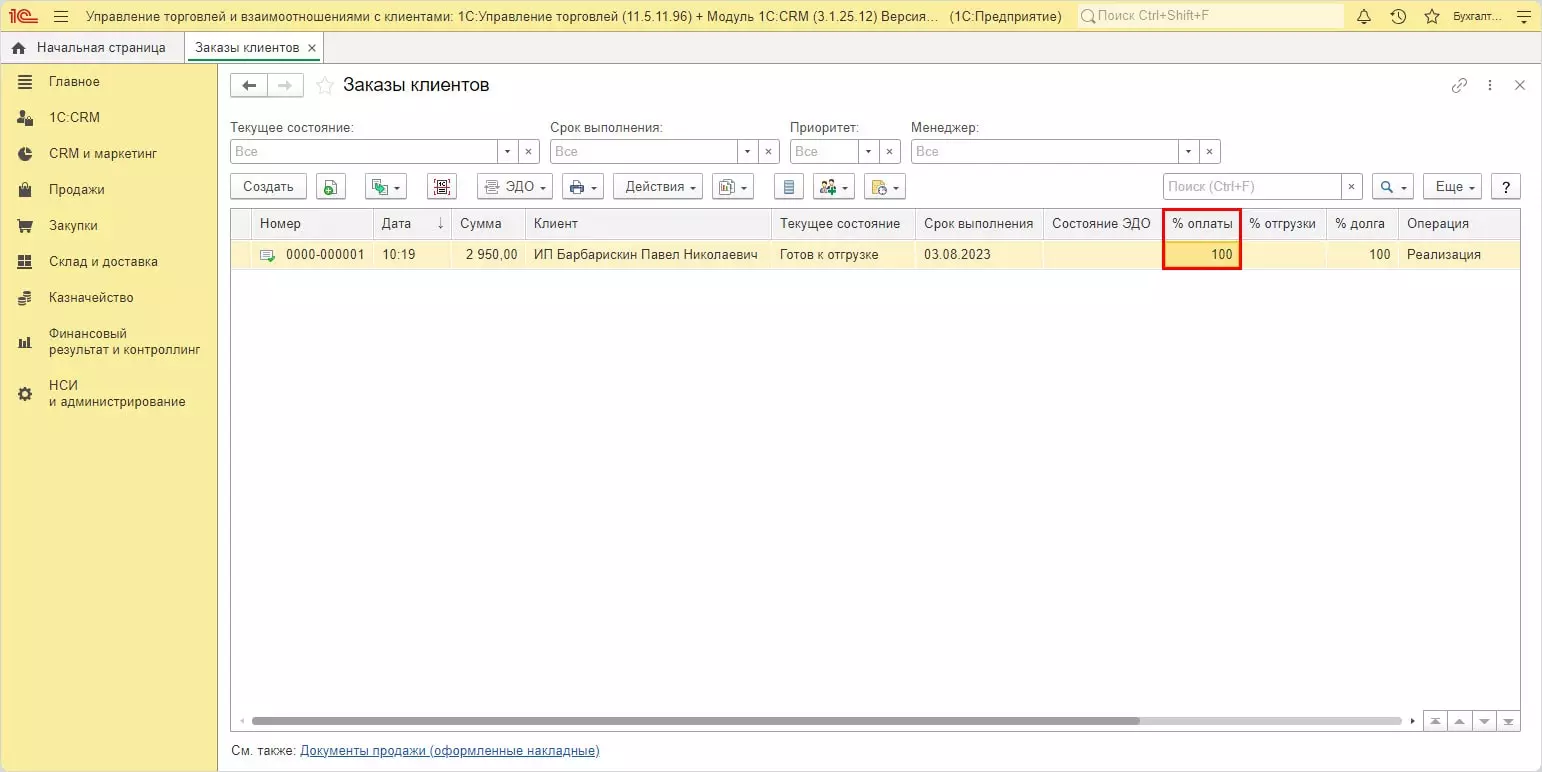Viewport: 1542px width, 772px height.
Task: Open the Продажи section in sidebar
Action: click(x=76, y=190)
